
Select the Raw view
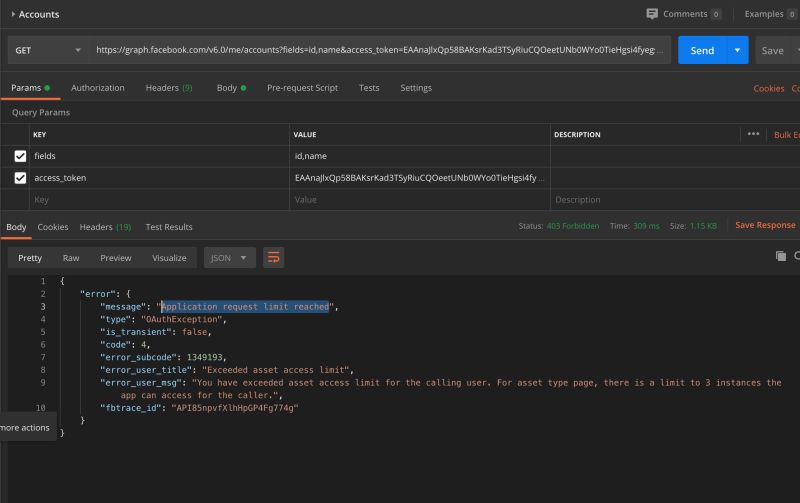(x=71, y=258)
